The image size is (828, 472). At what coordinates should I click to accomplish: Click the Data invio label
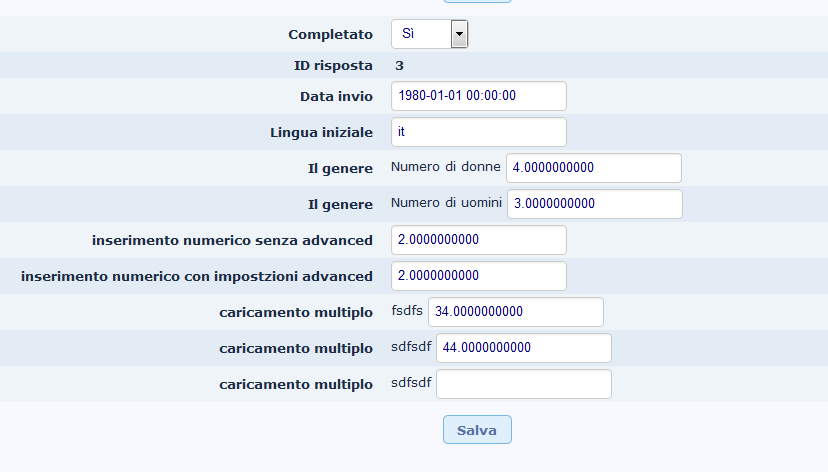[336, 96]
